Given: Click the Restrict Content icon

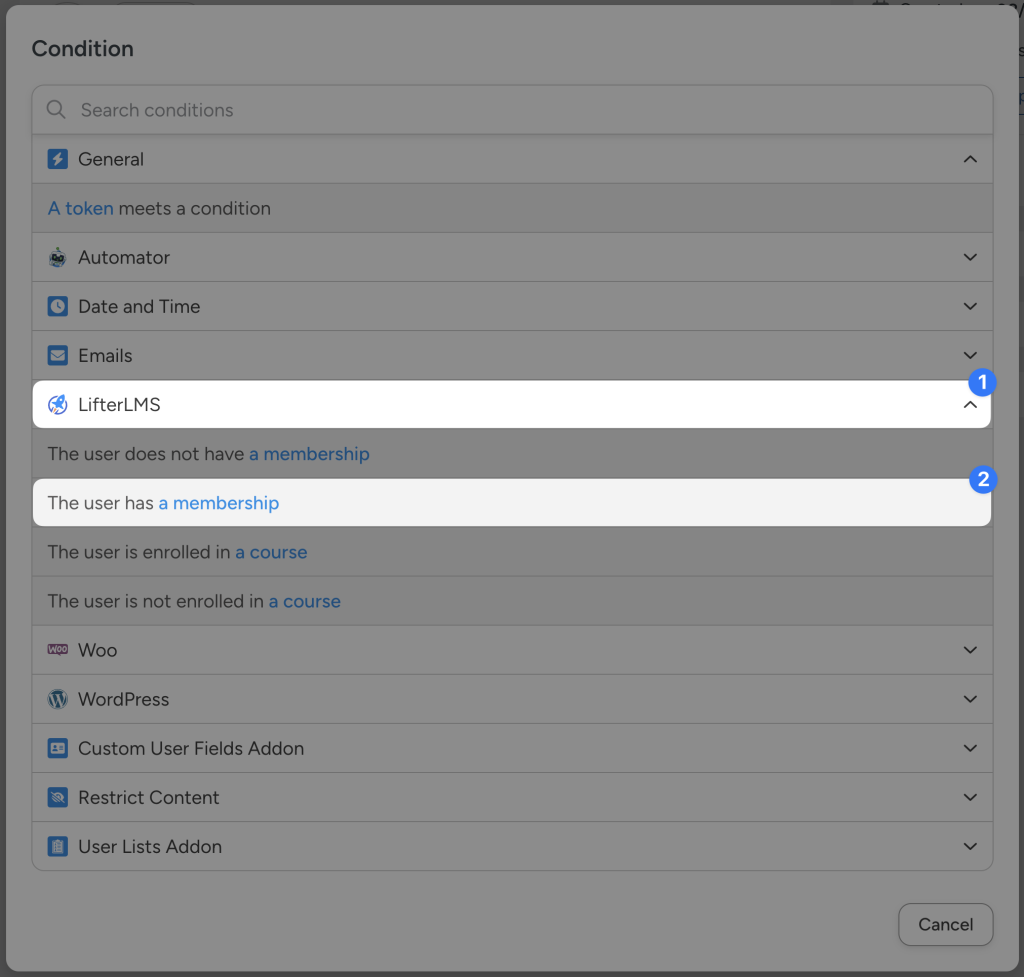Looking at the screenshot, I should (x=57, y=797).
